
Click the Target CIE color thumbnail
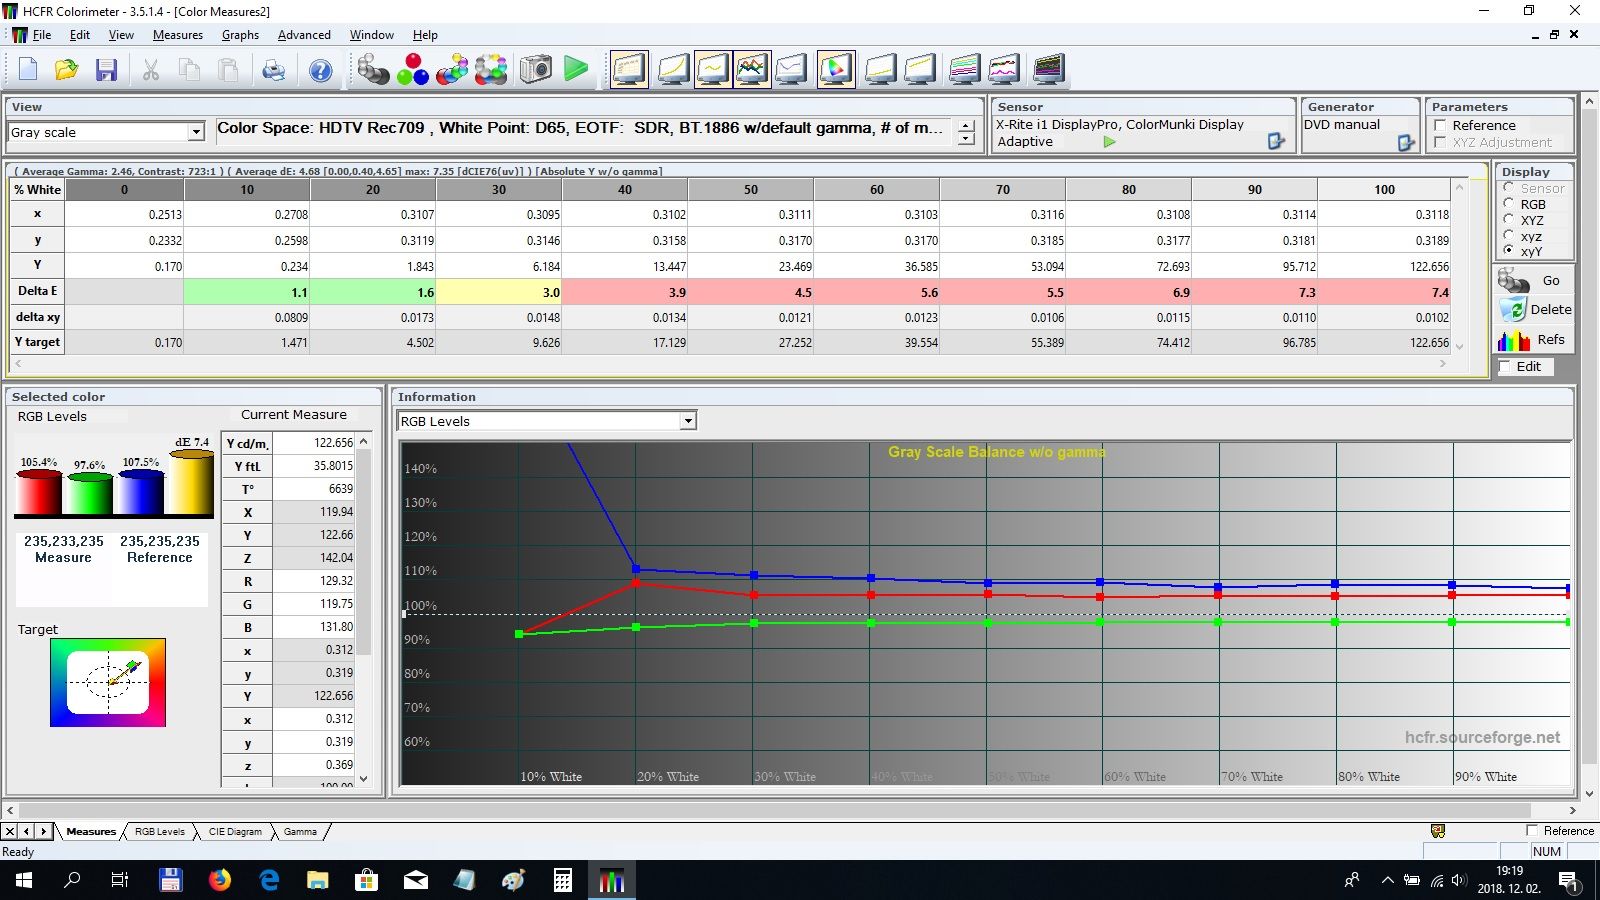click(x=108, y=682)
